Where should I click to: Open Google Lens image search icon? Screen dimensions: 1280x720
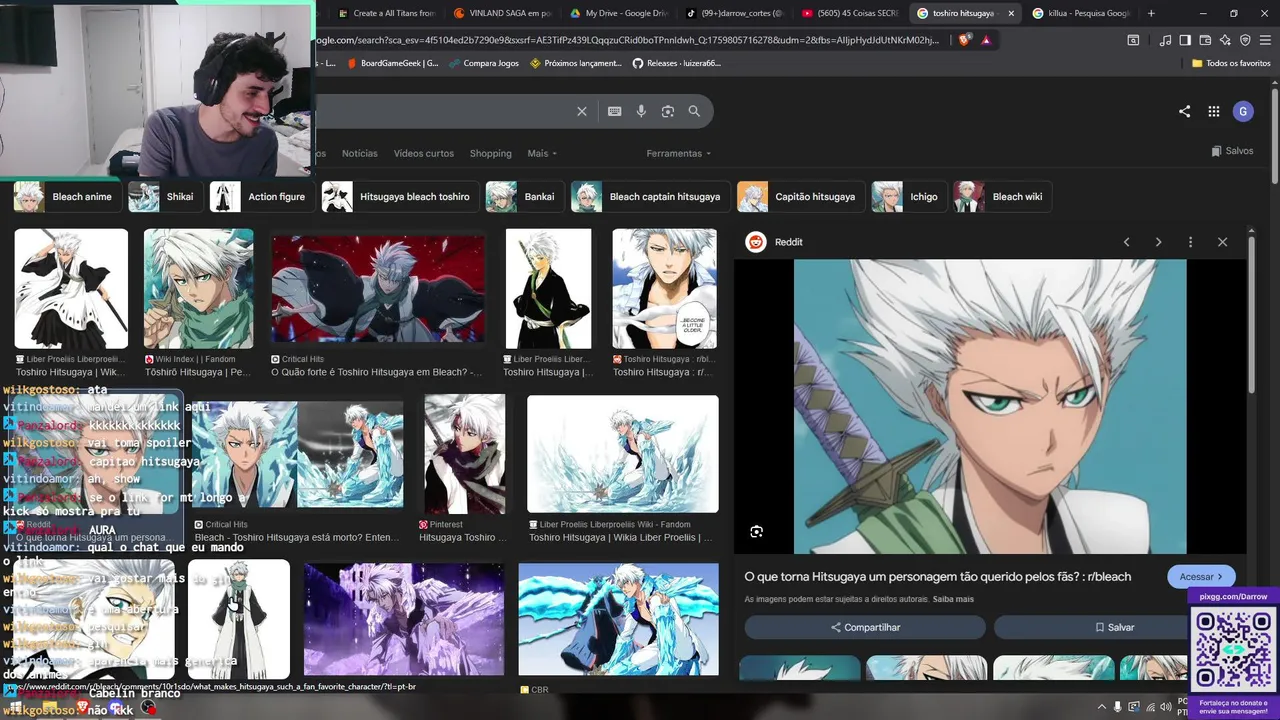(x=668, y=111)
